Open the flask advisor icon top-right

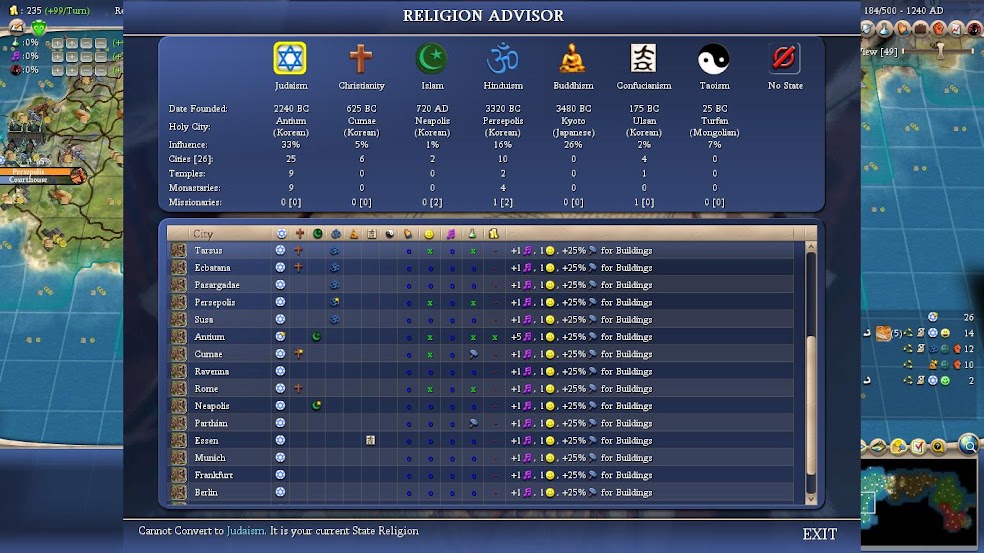pos(884,28)
